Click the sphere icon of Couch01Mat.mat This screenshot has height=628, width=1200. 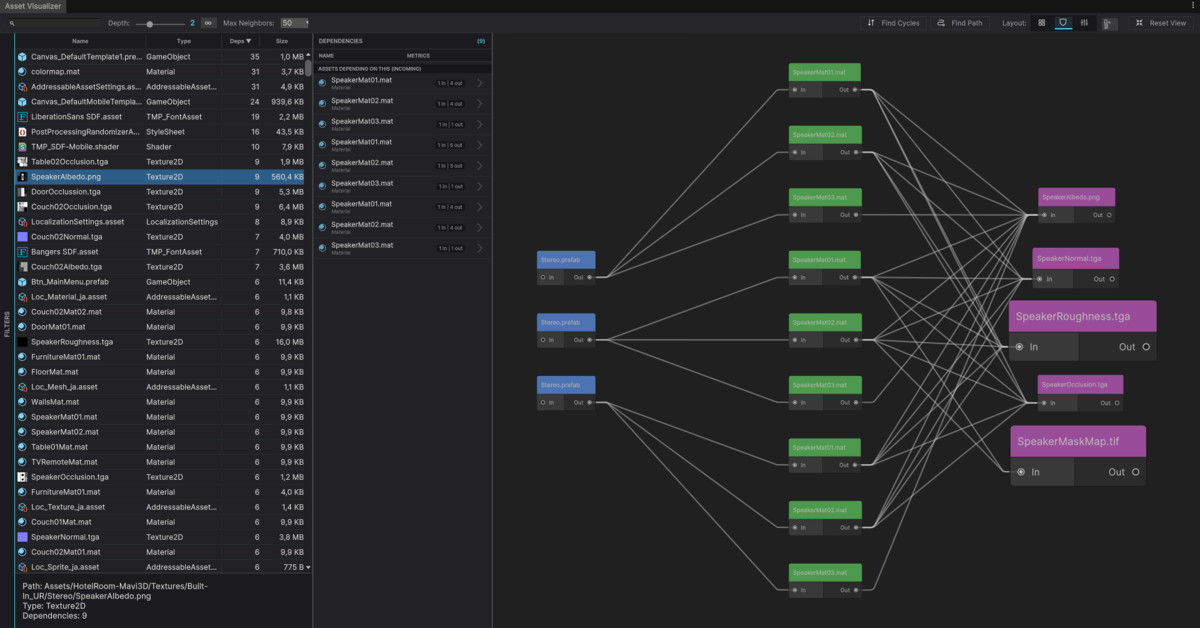22,522
